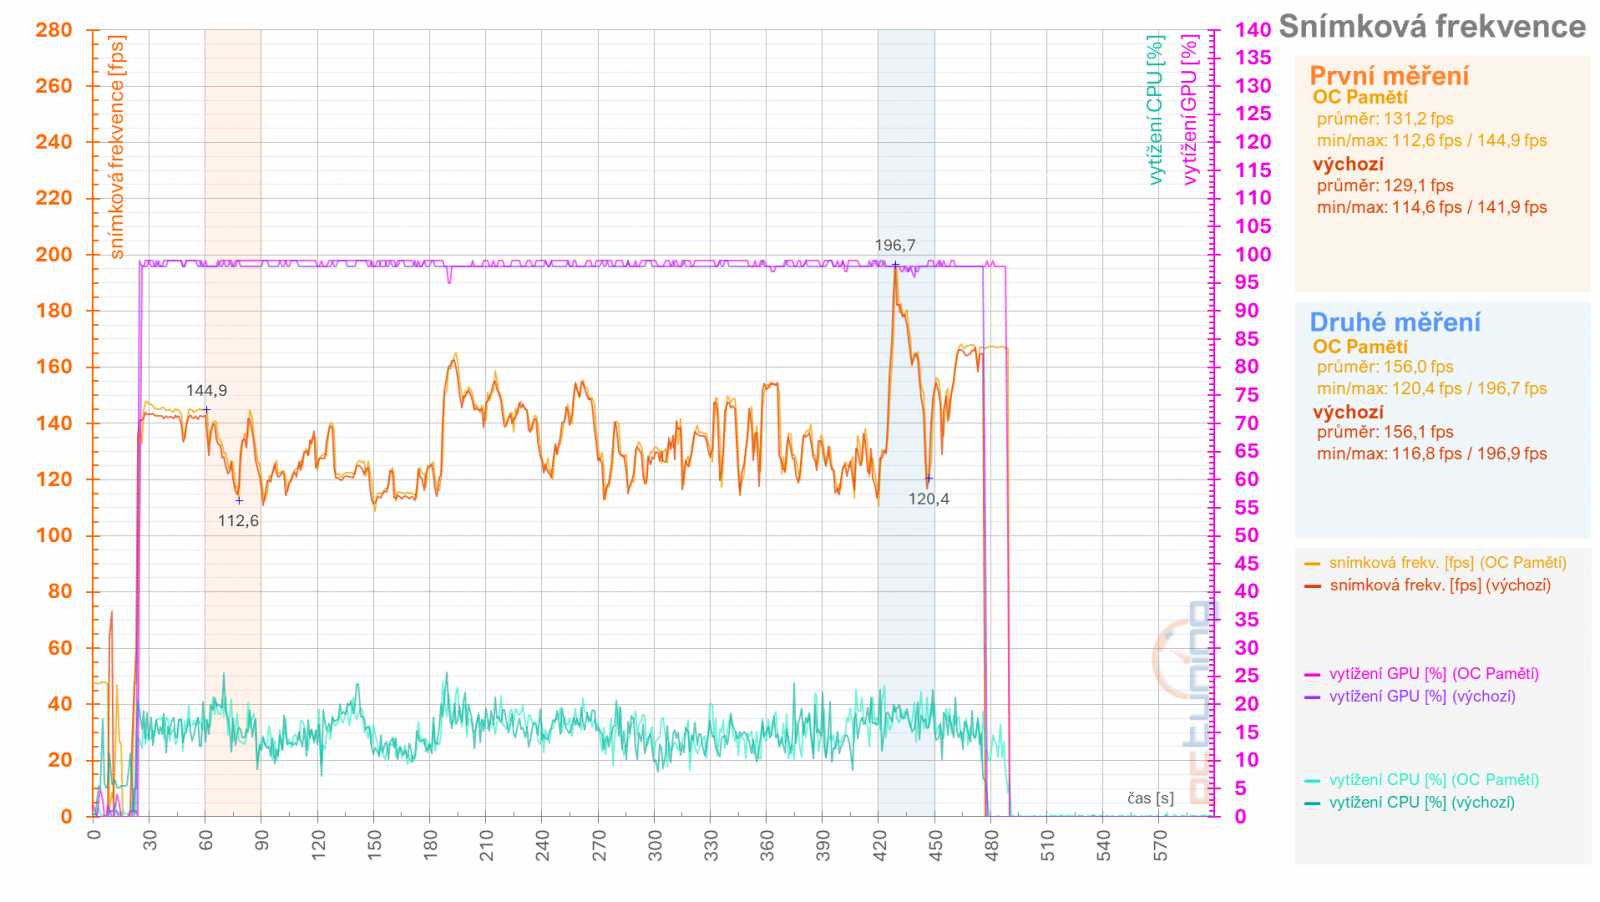Click druhé měření výchozí average 156,1 fps
Viewport: 1600px width, 902px height.
pos(1385,432)
